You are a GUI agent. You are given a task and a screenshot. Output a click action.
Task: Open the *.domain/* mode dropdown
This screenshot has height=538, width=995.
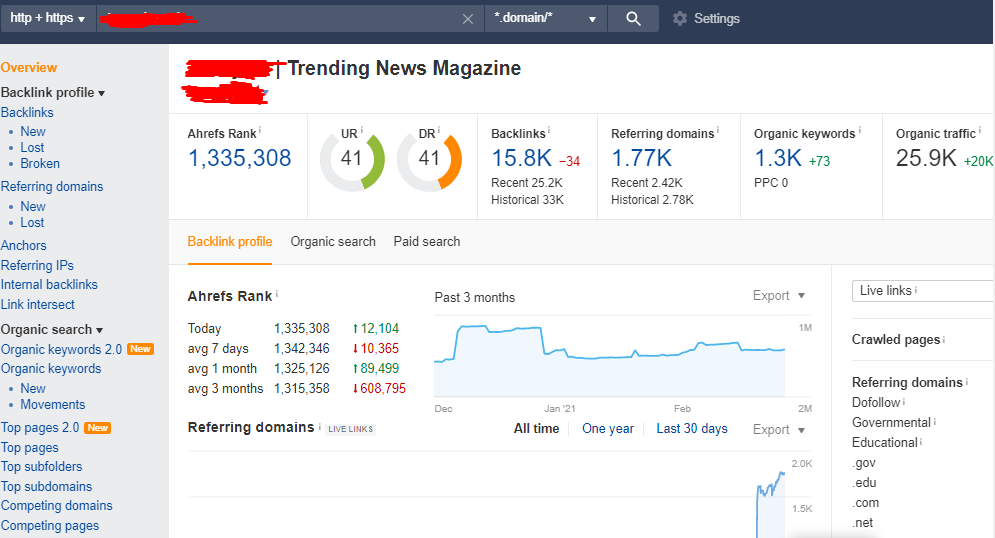click(x=546, y=19)
